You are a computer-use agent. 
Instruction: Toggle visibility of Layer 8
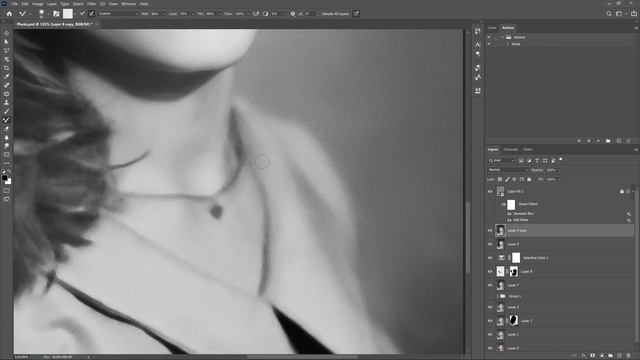(x=490, y=271)
